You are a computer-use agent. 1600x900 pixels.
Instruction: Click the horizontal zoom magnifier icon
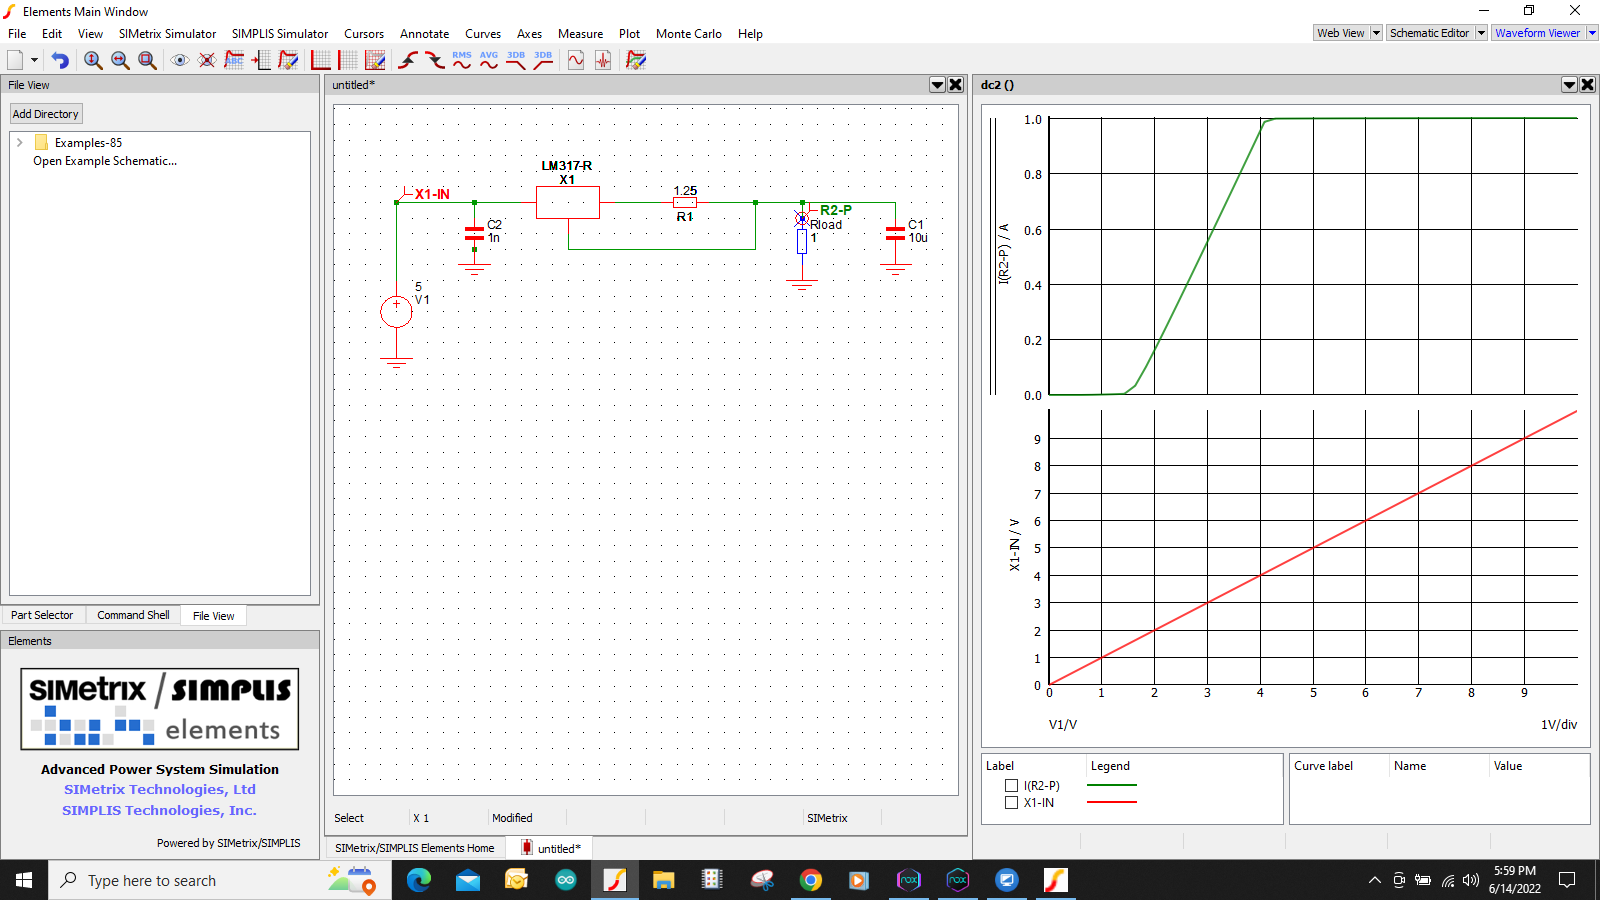[120, 60]
